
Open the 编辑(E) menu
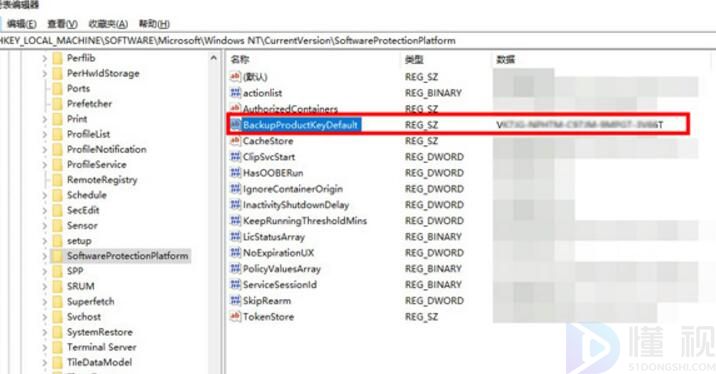click(21, 24)
